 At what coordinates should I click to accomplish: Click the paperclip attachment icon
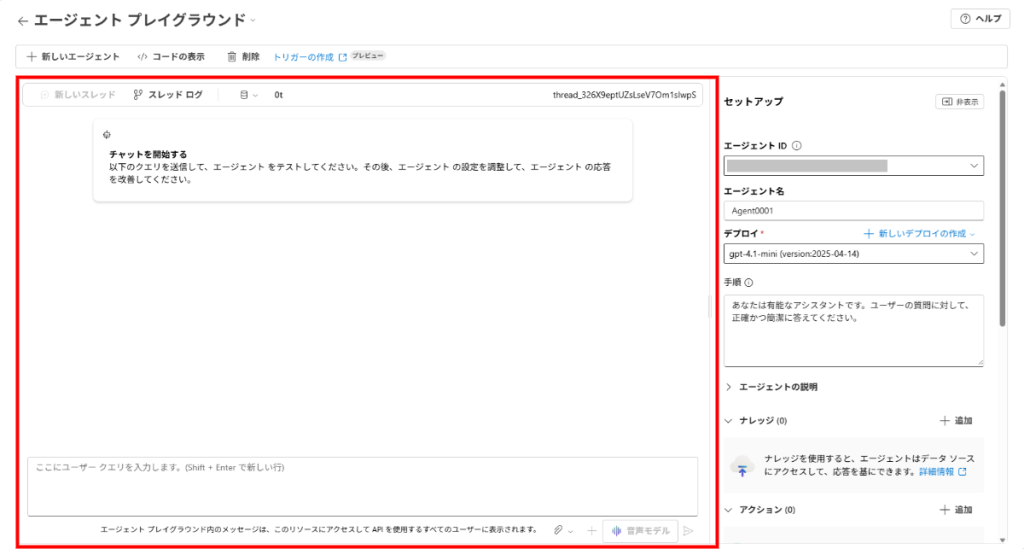click(559, 530)
